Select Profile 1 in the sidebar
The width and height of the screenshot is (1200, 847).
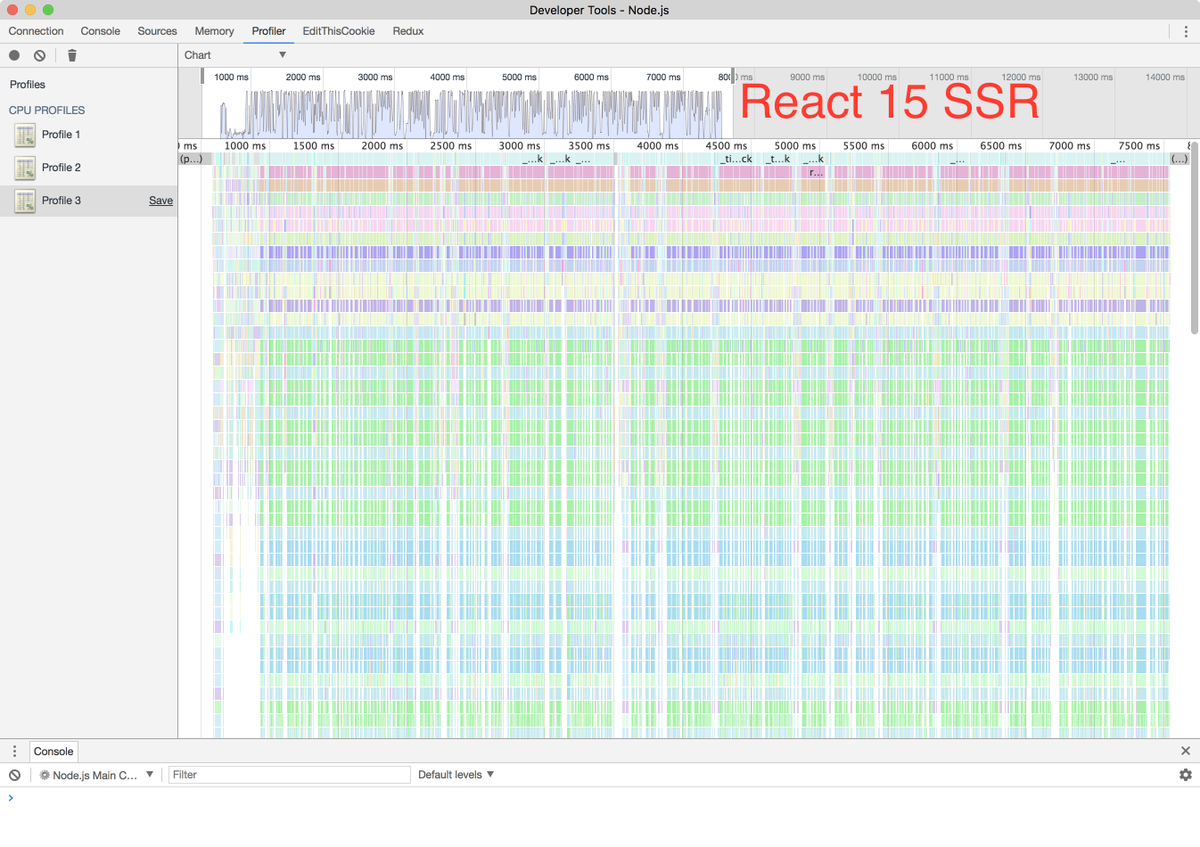coord(61,135)
